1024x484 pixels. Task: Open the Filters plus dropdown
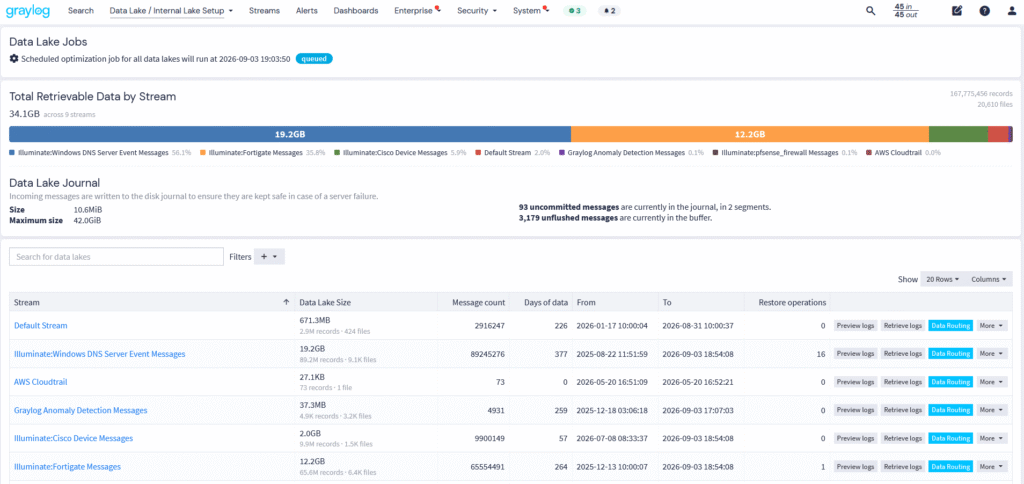click(x=269, y=257)
